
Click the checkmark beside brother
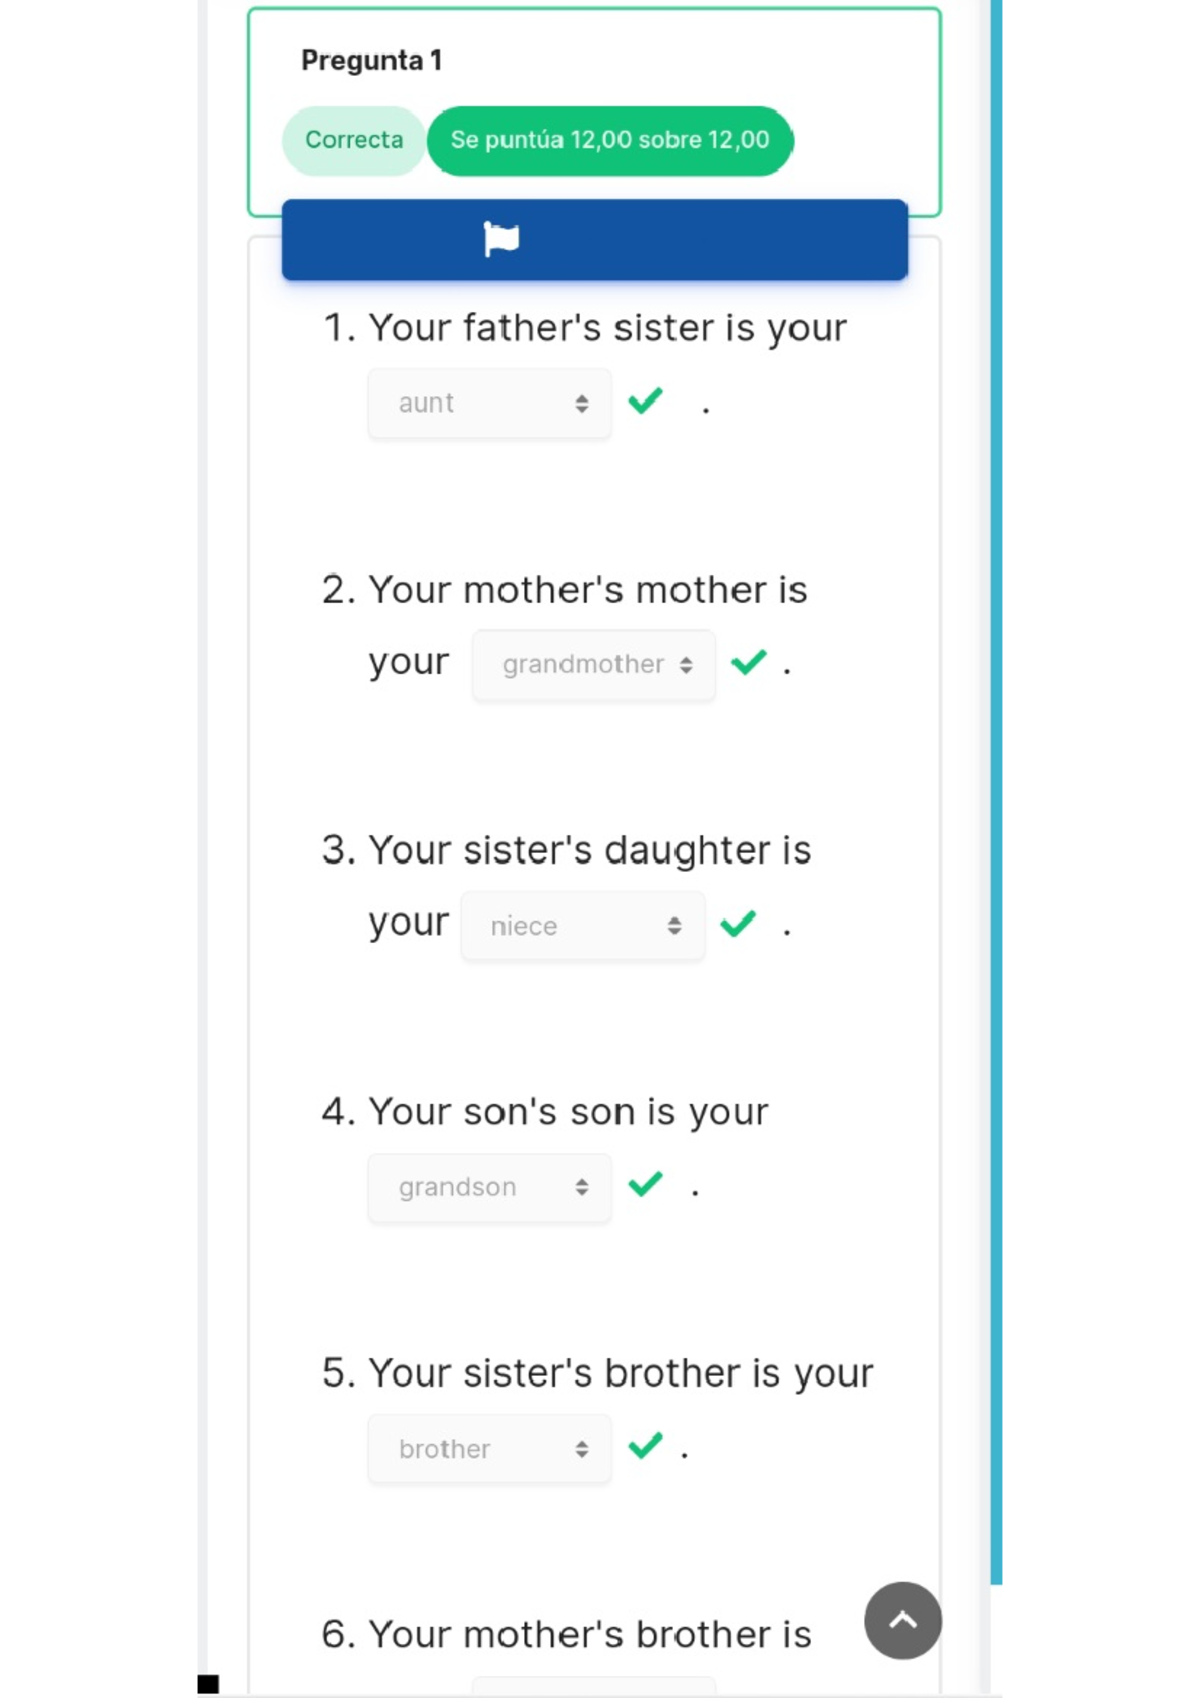point(646,1445)
